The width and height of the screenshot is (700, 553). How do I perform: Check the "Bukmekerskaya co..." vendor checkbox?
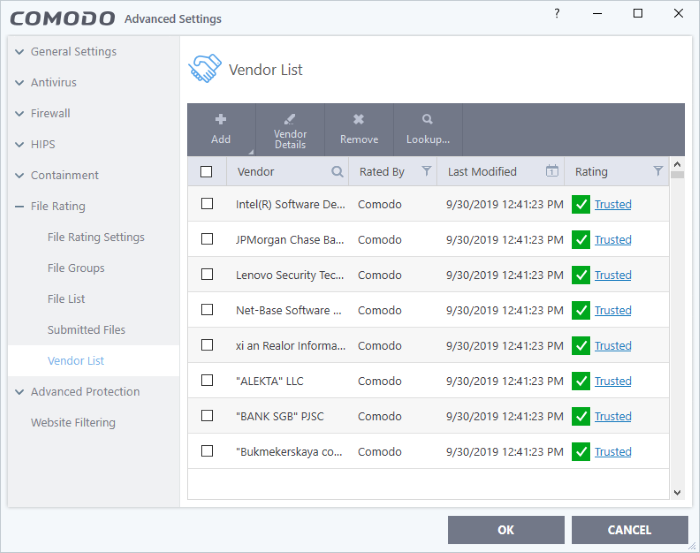tap(207, 451)
